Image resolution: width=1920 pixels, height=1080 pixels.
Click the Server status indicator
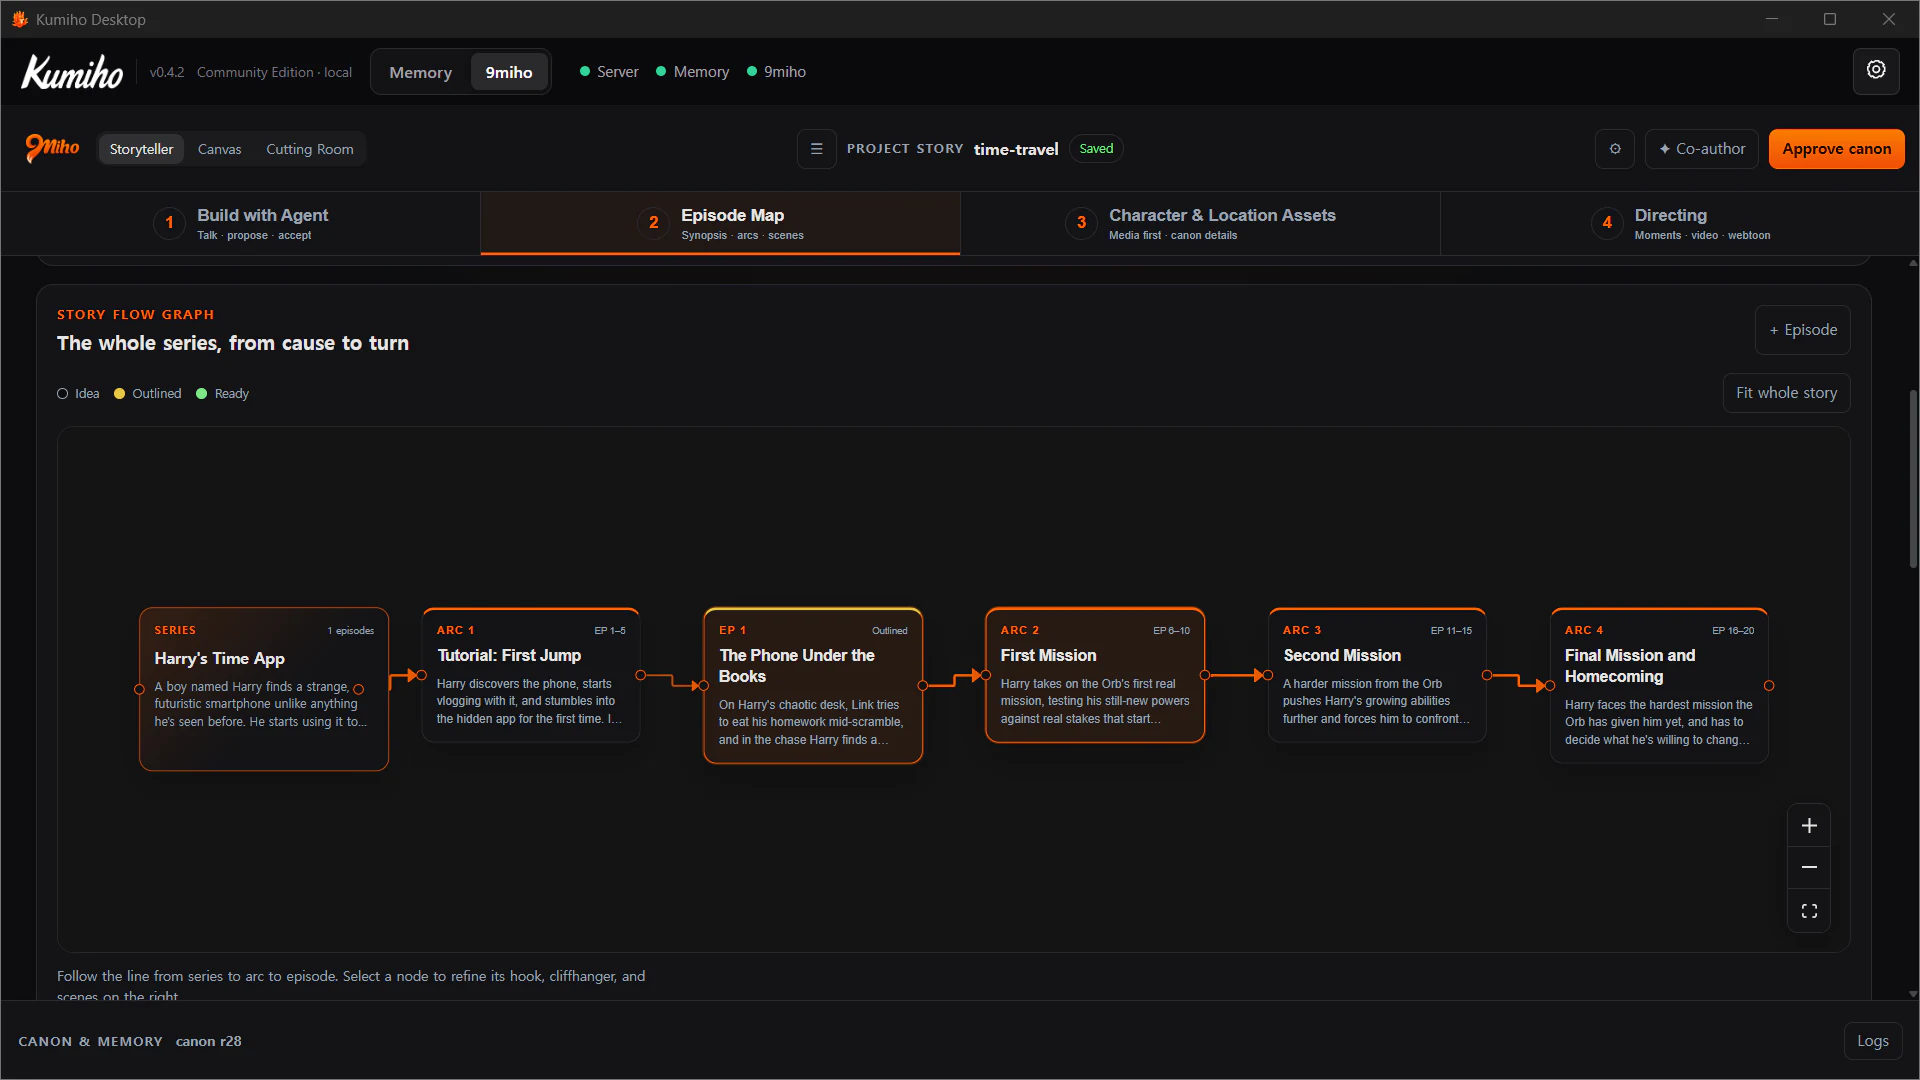[x=609, y=72]
